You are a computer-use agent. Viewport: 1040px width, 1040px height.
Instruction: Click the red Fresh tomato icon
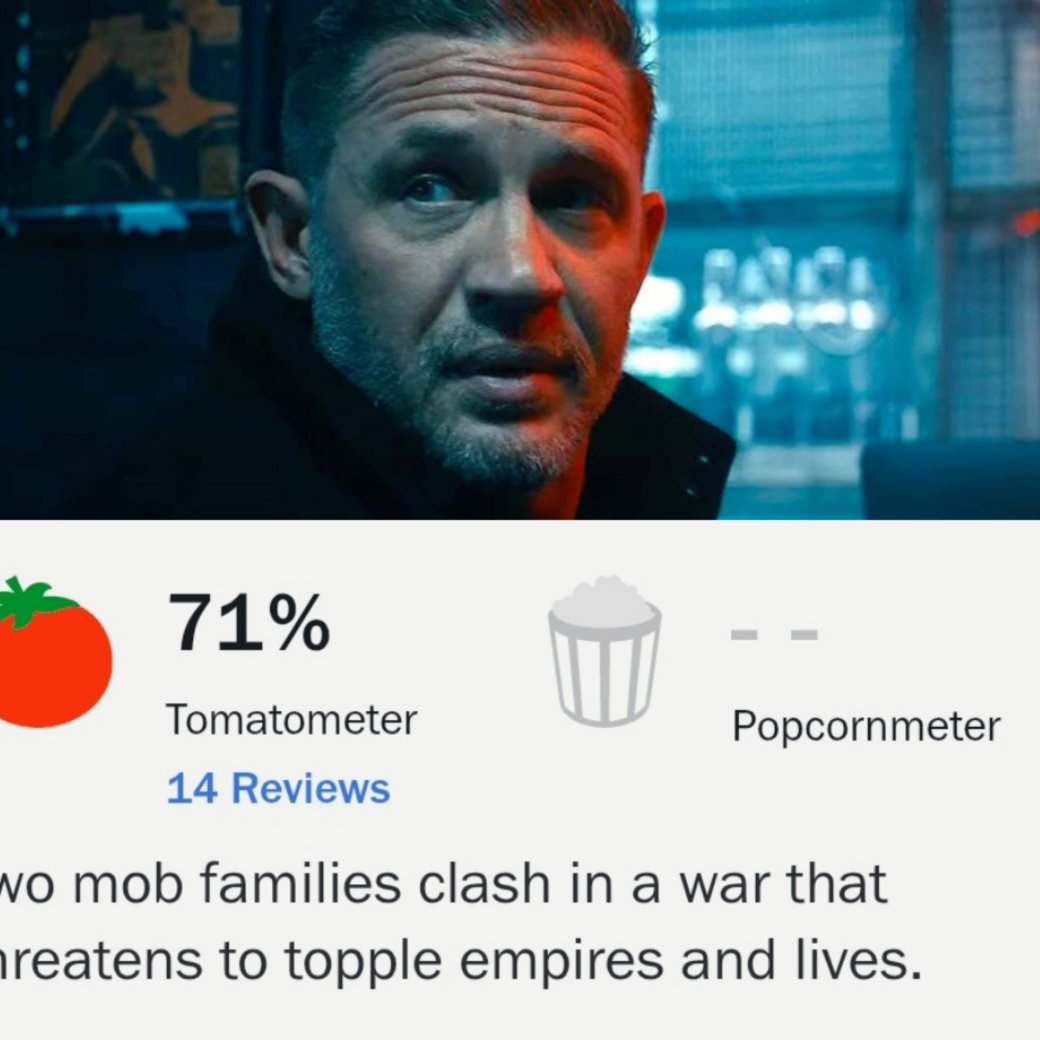(53, 653)
